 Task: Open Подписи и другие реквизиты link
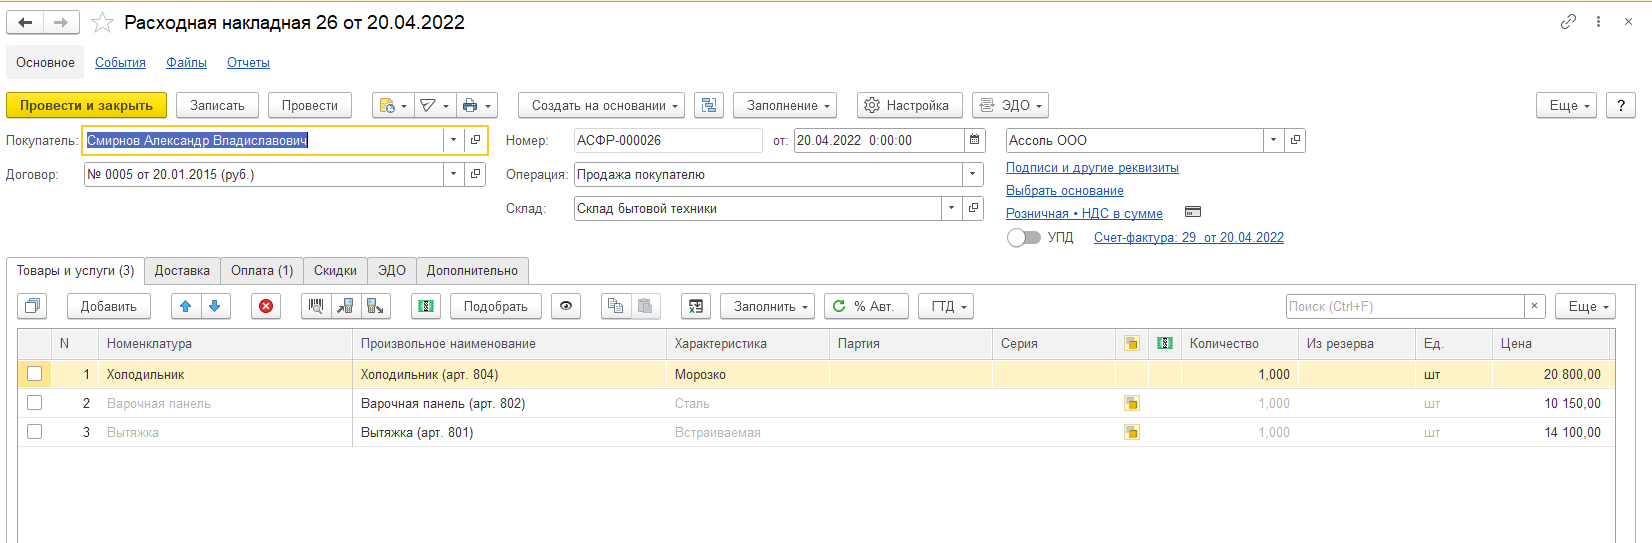point(1092,167)
